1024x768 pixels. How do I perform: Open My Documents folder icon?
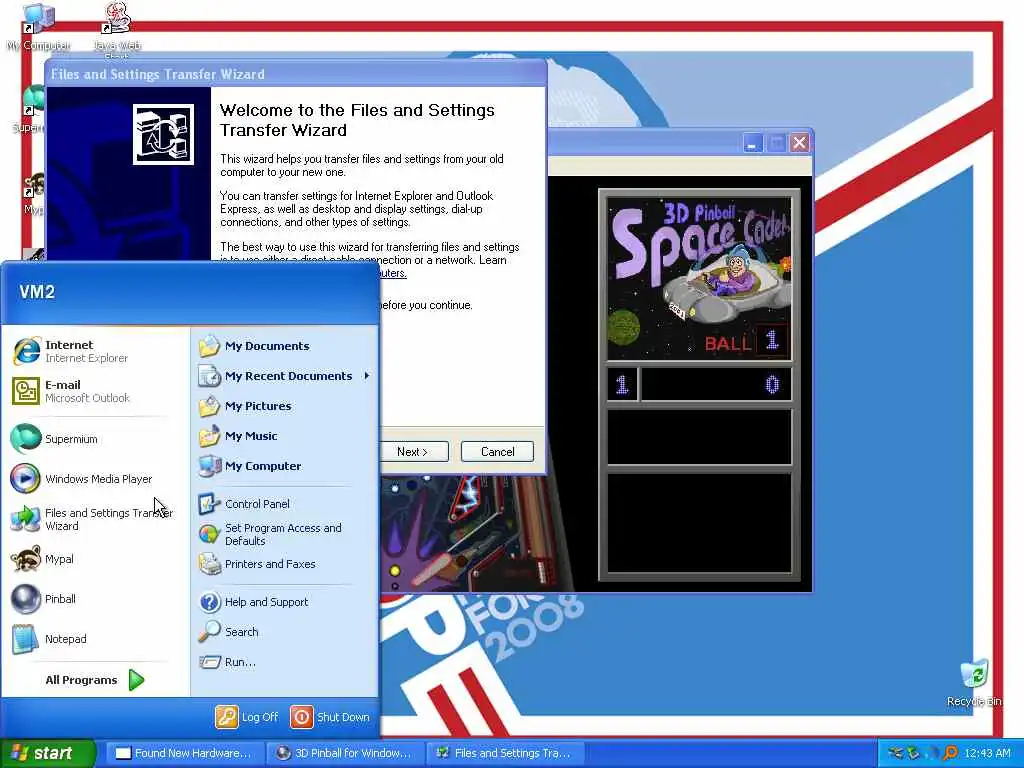coord(209,346)
